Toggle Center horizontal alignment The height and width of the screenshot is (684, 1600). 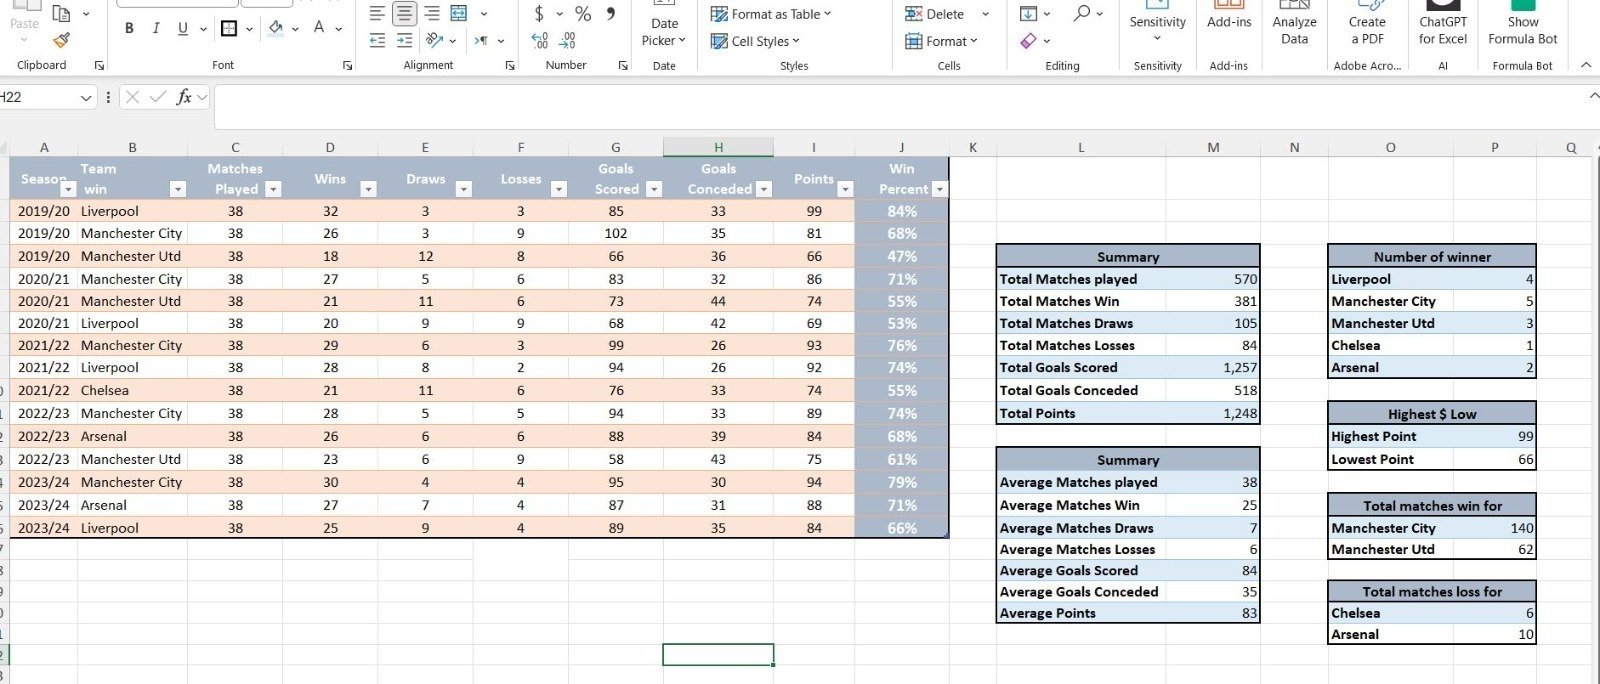coord(404,14)
